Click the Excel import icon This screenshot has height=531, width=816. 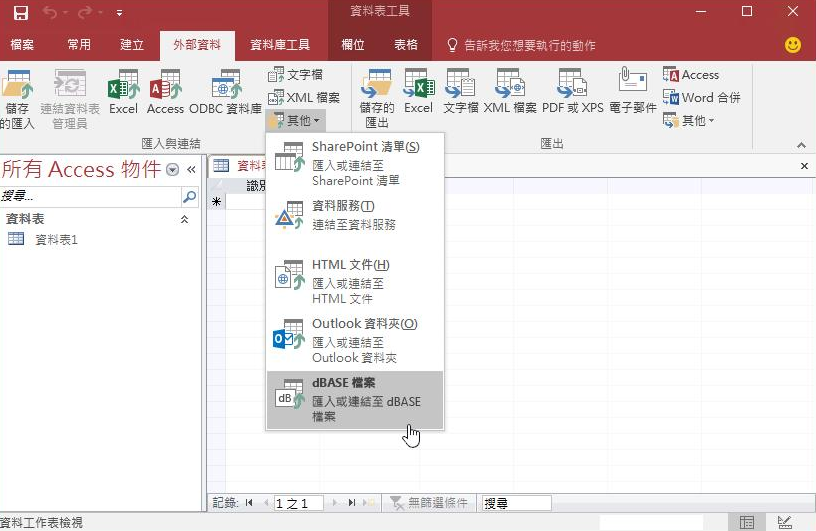(123, 92)
